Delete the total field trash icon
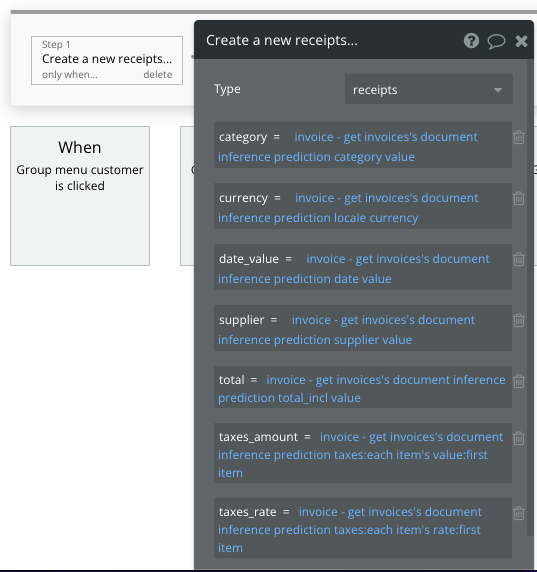 (519, 382)
